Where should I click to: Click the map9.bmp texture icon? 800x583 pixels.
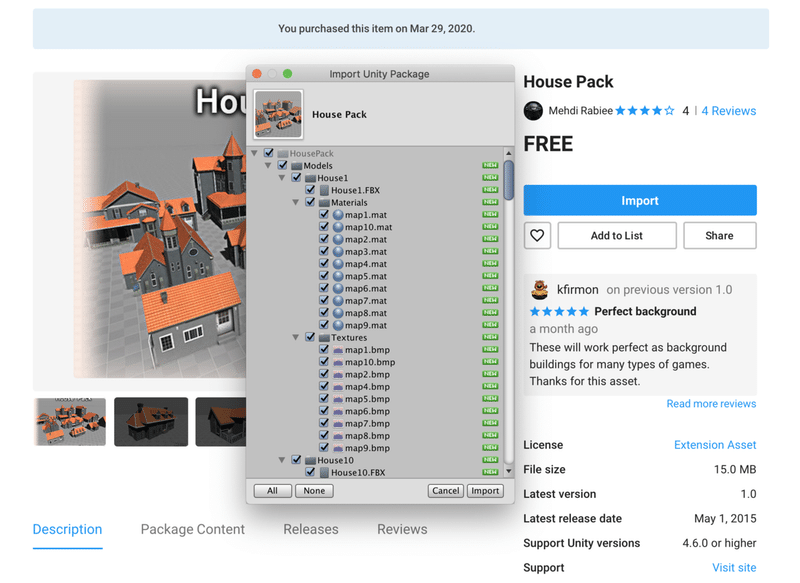338,448
